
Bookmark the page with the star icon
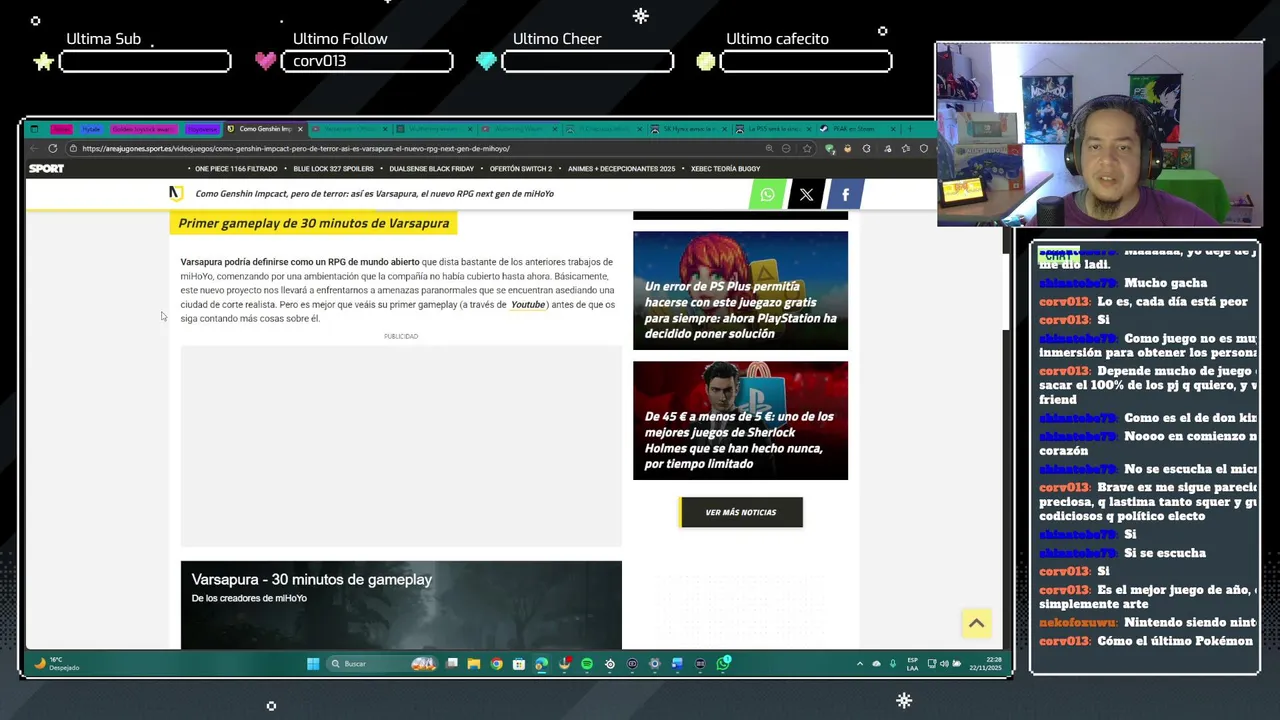[807, 148]
